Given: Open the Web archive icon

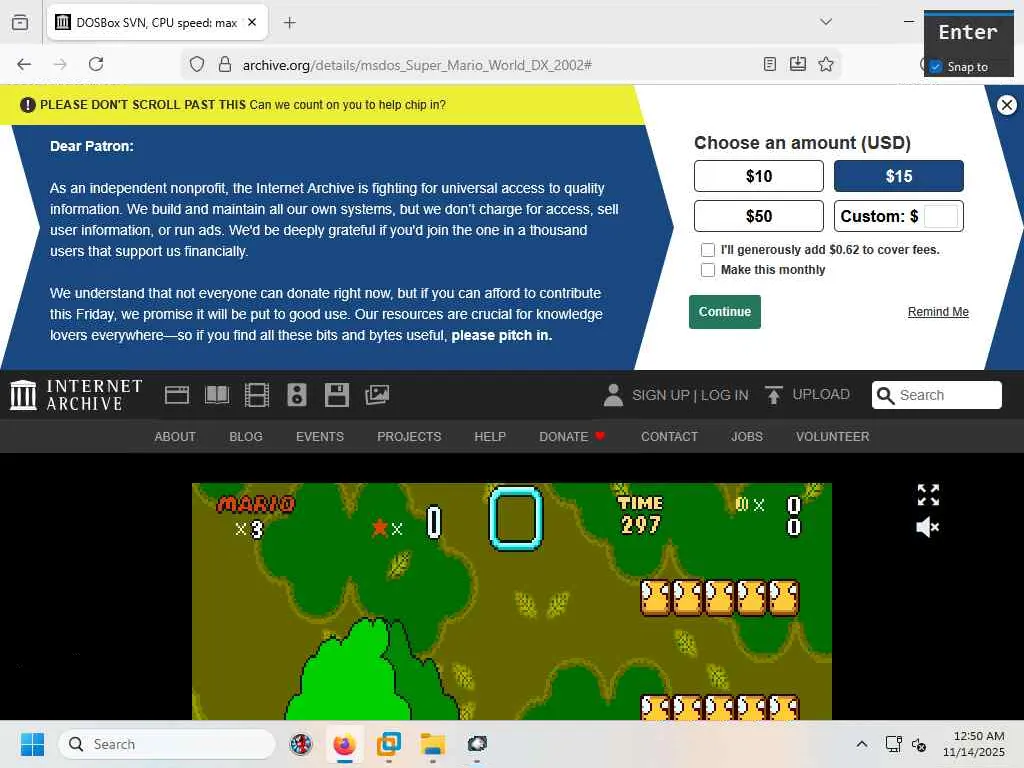Looking at the screenshot, I should (176, 395).
